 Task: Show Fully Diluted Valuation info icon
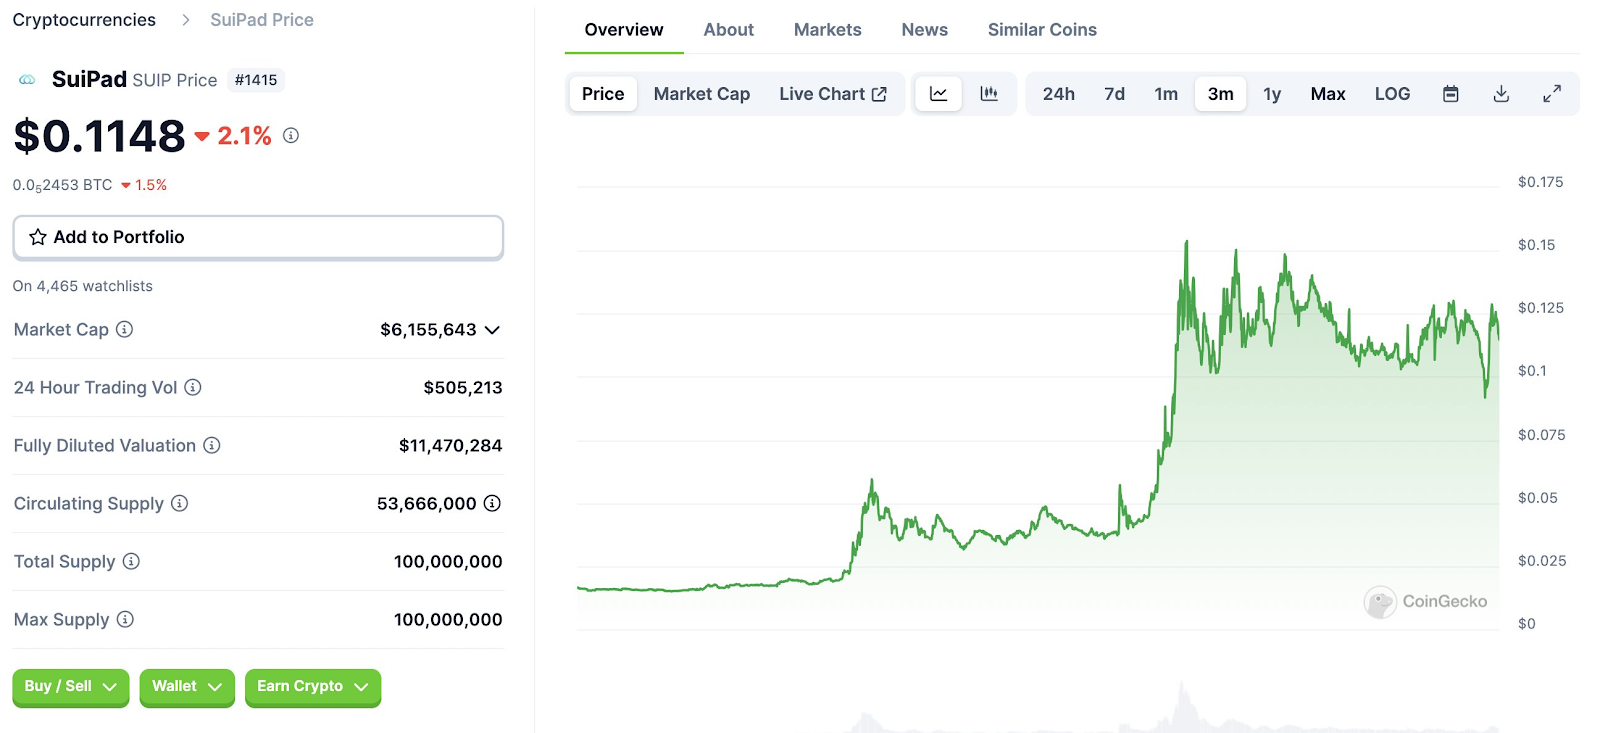pos(212,445)
